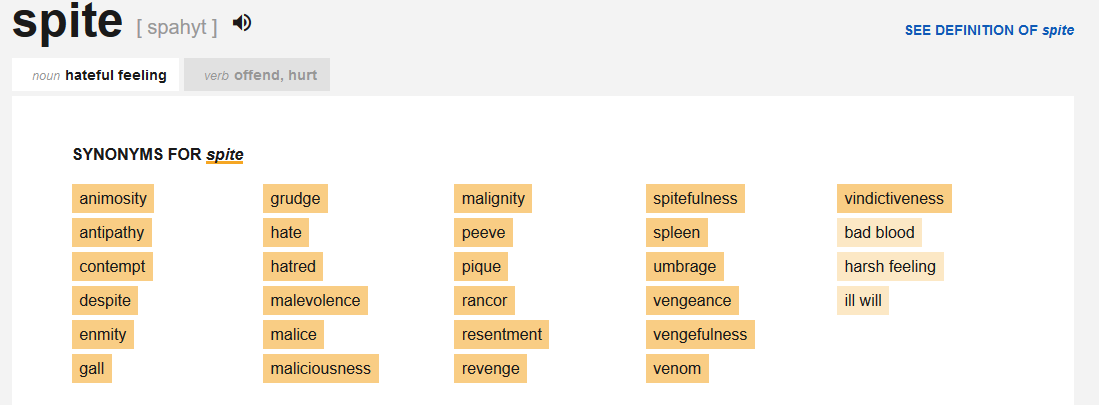
Task: Open the synonym 'animosity'
Action: (x=113, y=198)
